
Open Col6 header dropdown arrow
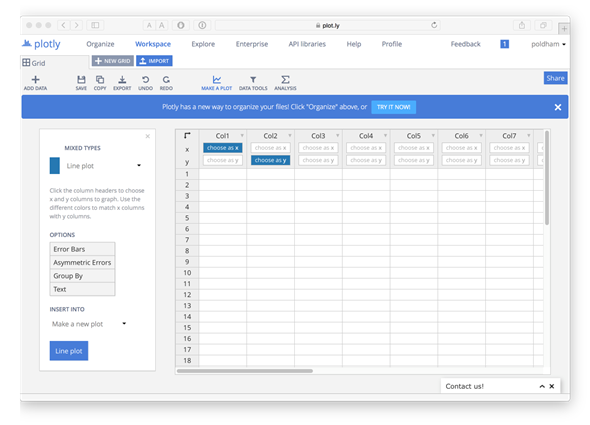[x=481, y=136]
